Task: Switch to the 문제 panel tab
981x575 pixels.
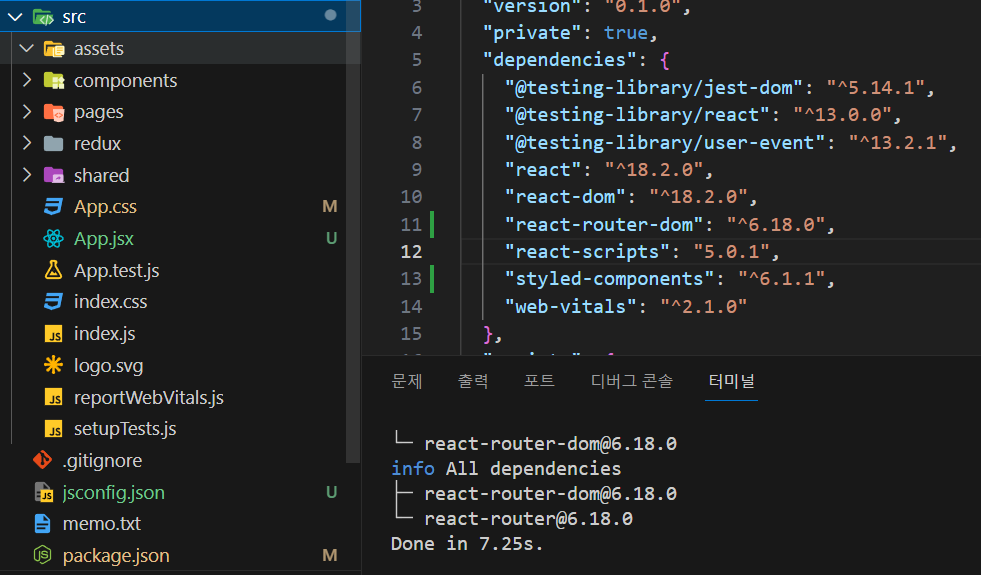Action: [407, 380]
